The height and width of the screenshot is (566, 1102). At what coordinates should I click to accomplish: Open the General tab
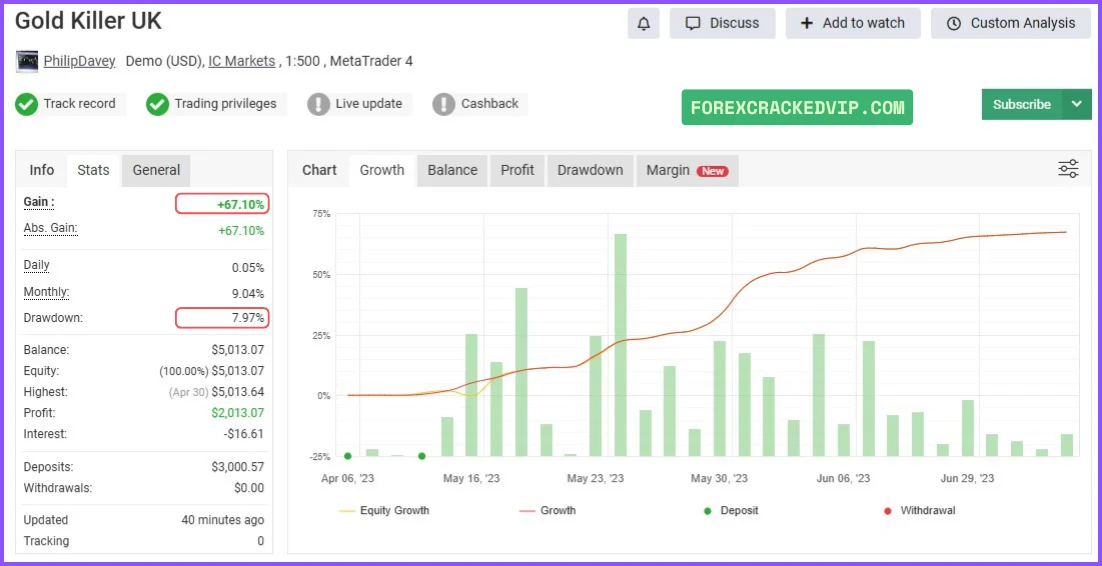coord(156,170)
